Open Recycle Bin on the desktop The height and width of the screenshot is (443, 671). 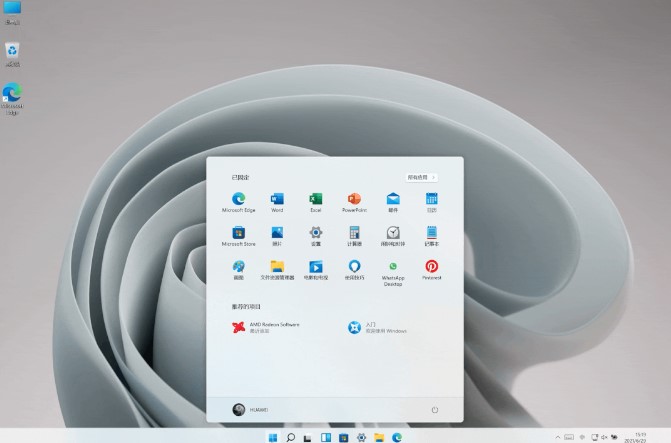12,50
